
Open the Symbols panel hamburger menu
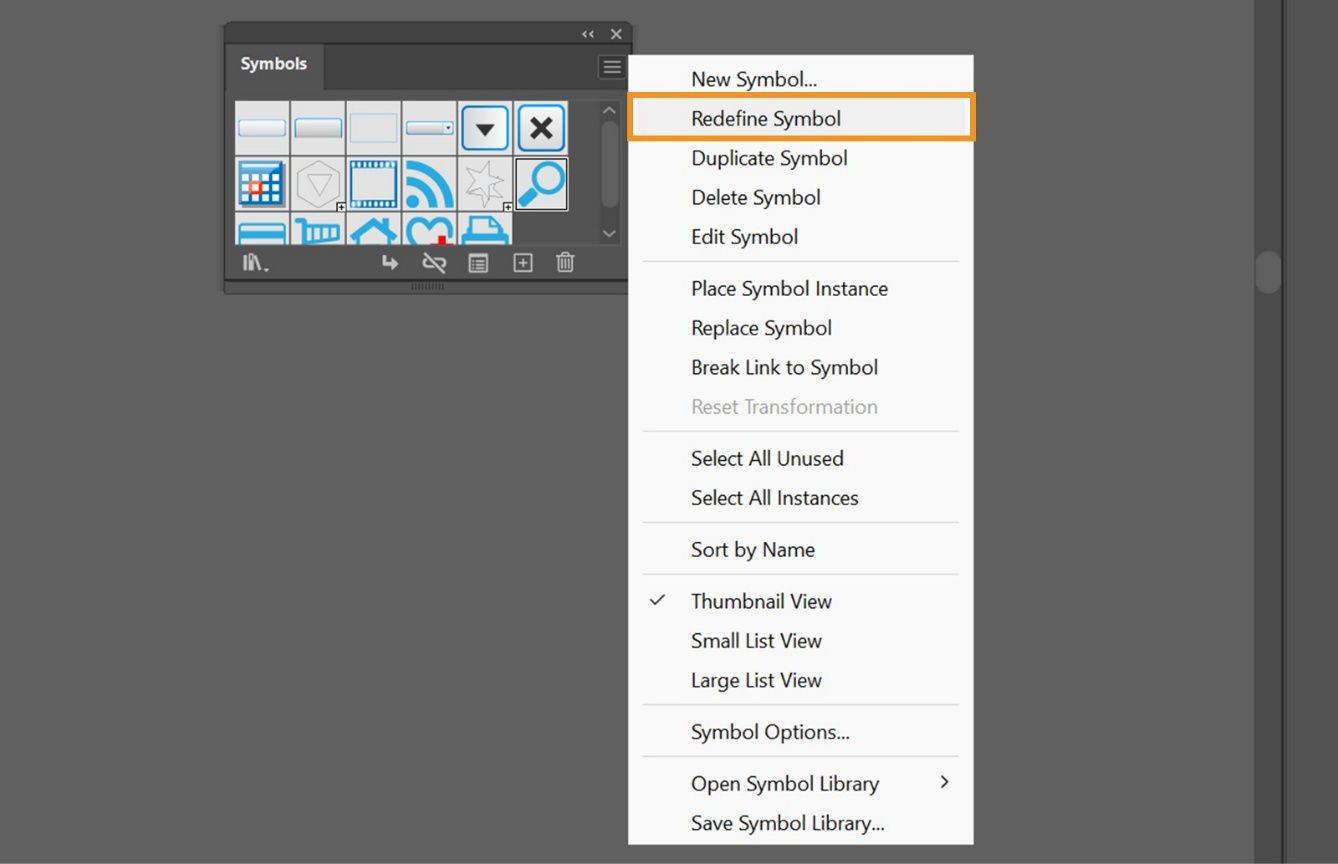[612, 67]
